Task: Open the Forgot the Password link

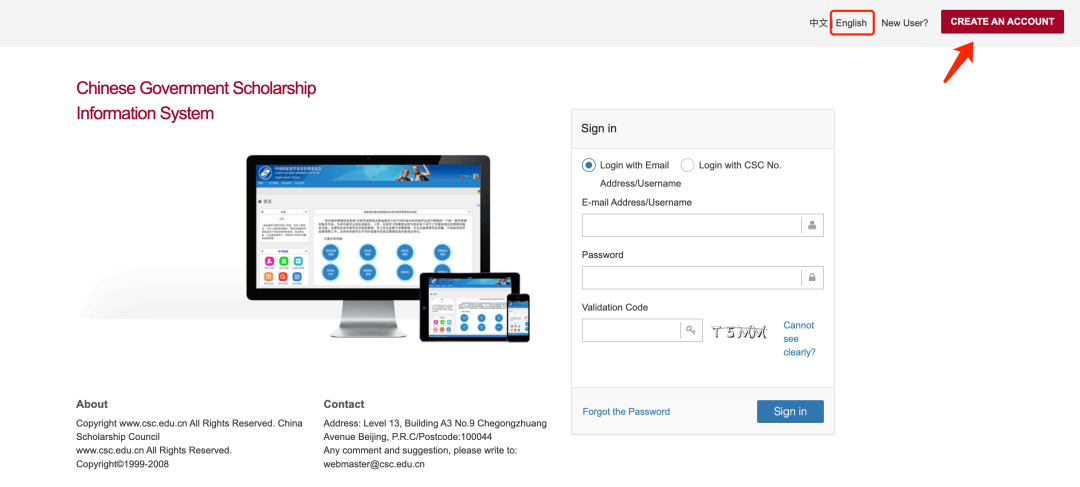Action: 626,412
